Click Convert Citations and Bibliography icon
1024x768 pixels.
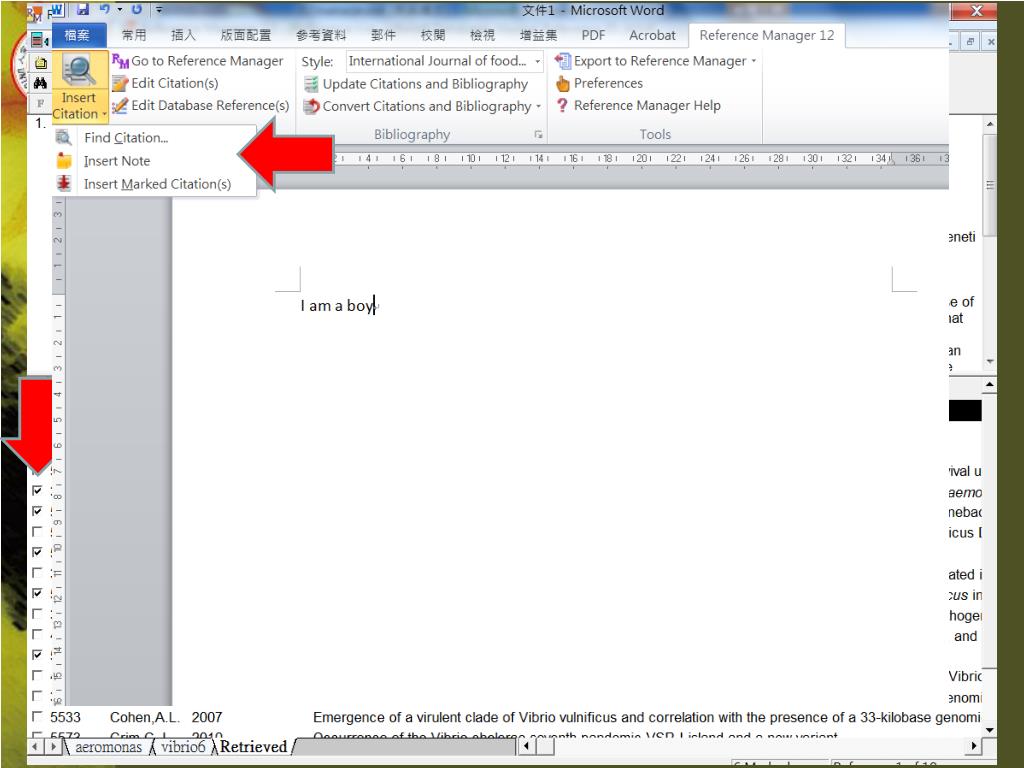click(311, 106)
